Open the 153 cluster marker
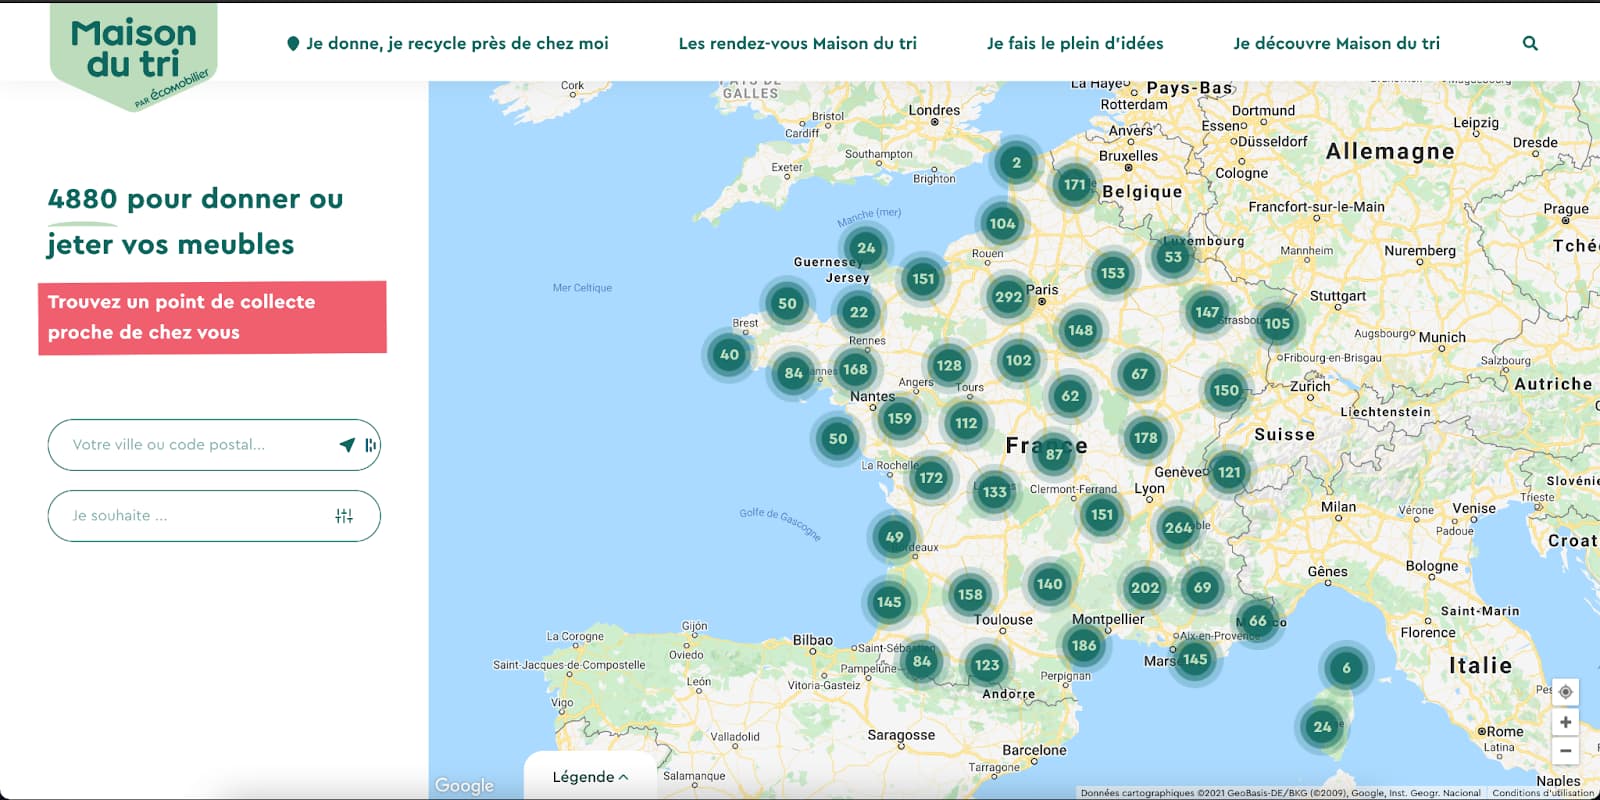This screenshot has width=1600, height=800. 1112,273
